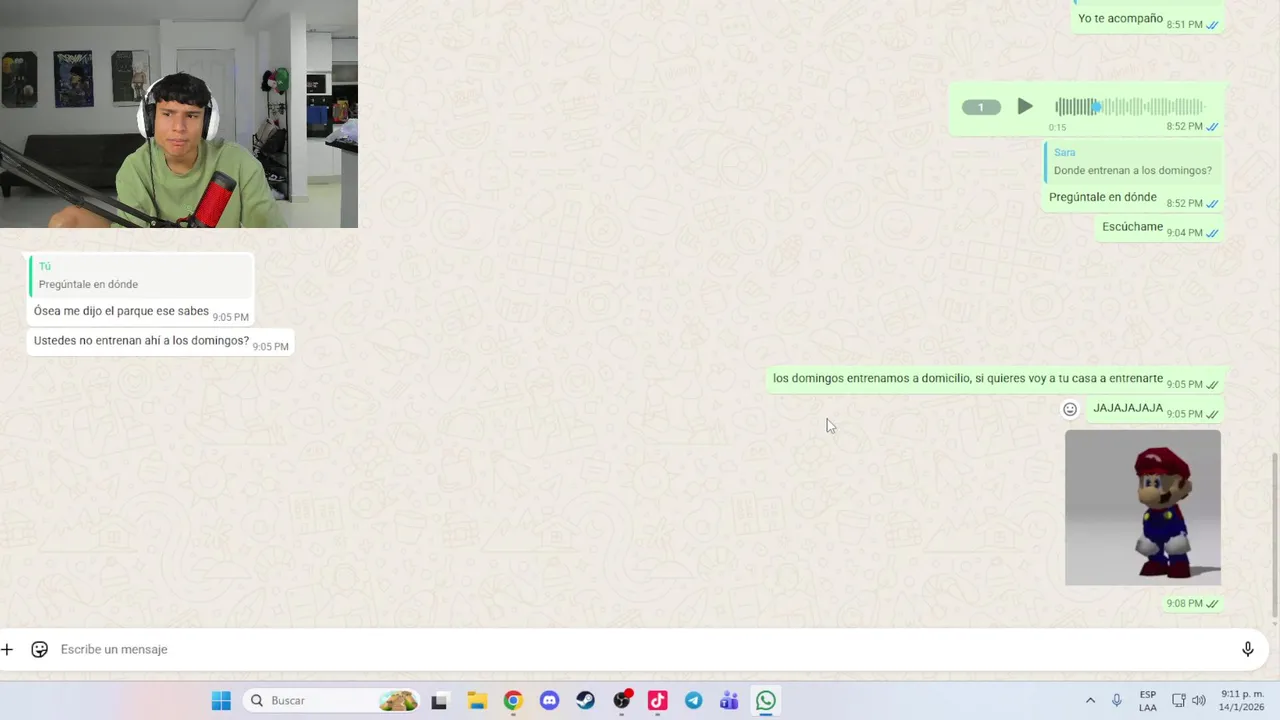This screenshot has width=1280, height=720.
Task: Switch to Google Chrome in the taskbar
Action: pyautogui.click(x=513, y=701)
